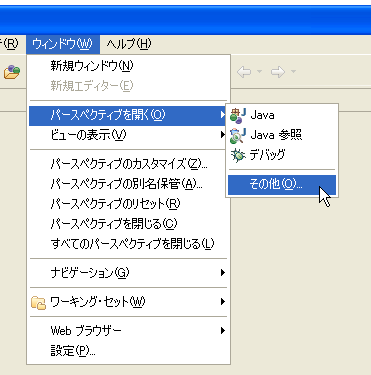Choose パースペクティブのカスタマイズ(Z)... entry
The image size is (371, 375).
128,164
